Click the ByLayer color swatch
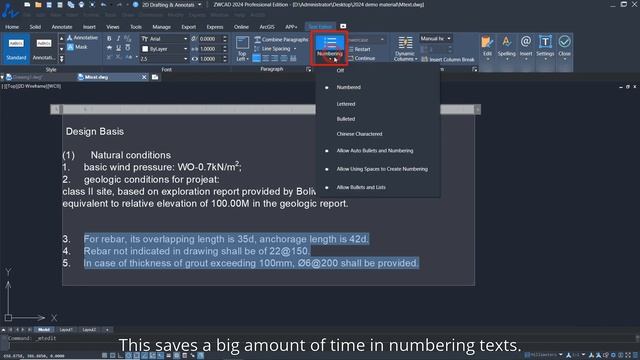This screenshot has width=640, height=360. pos(145,49)
